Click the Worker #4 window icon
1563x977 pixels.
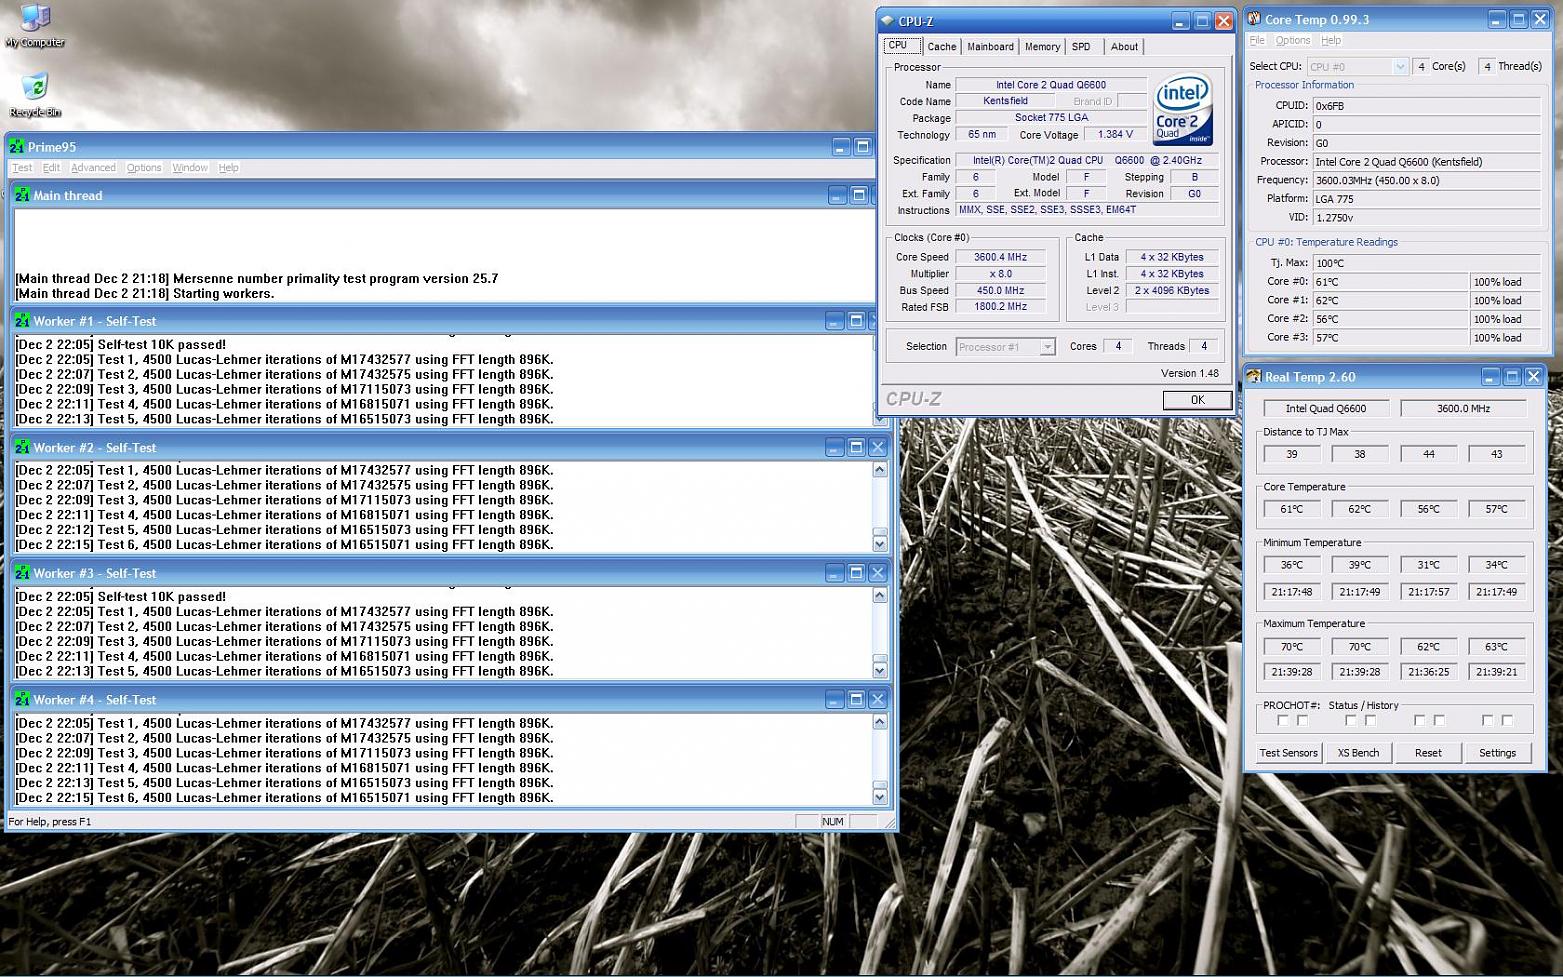tap(22, 699)
